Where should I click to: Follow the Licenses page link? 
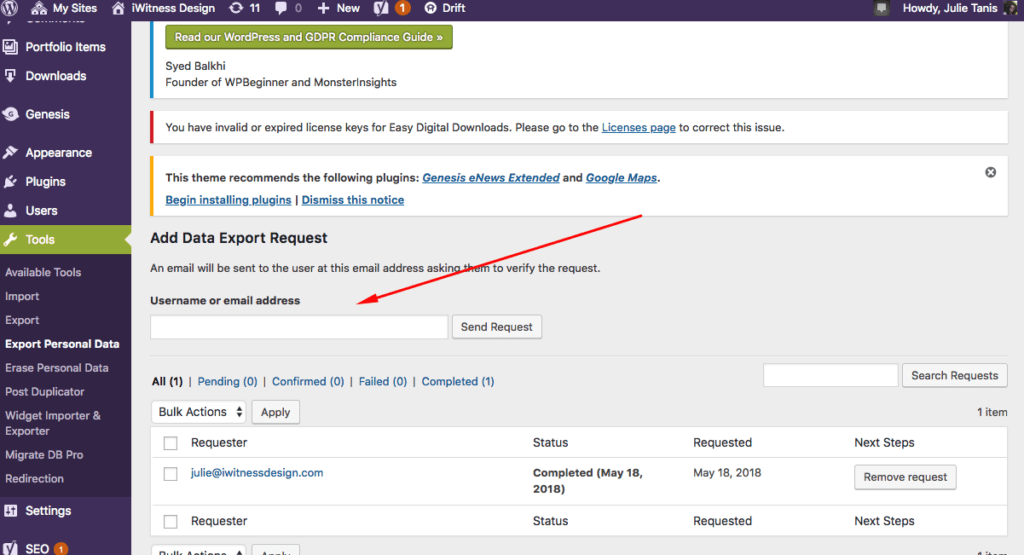(x=638, y=127)
